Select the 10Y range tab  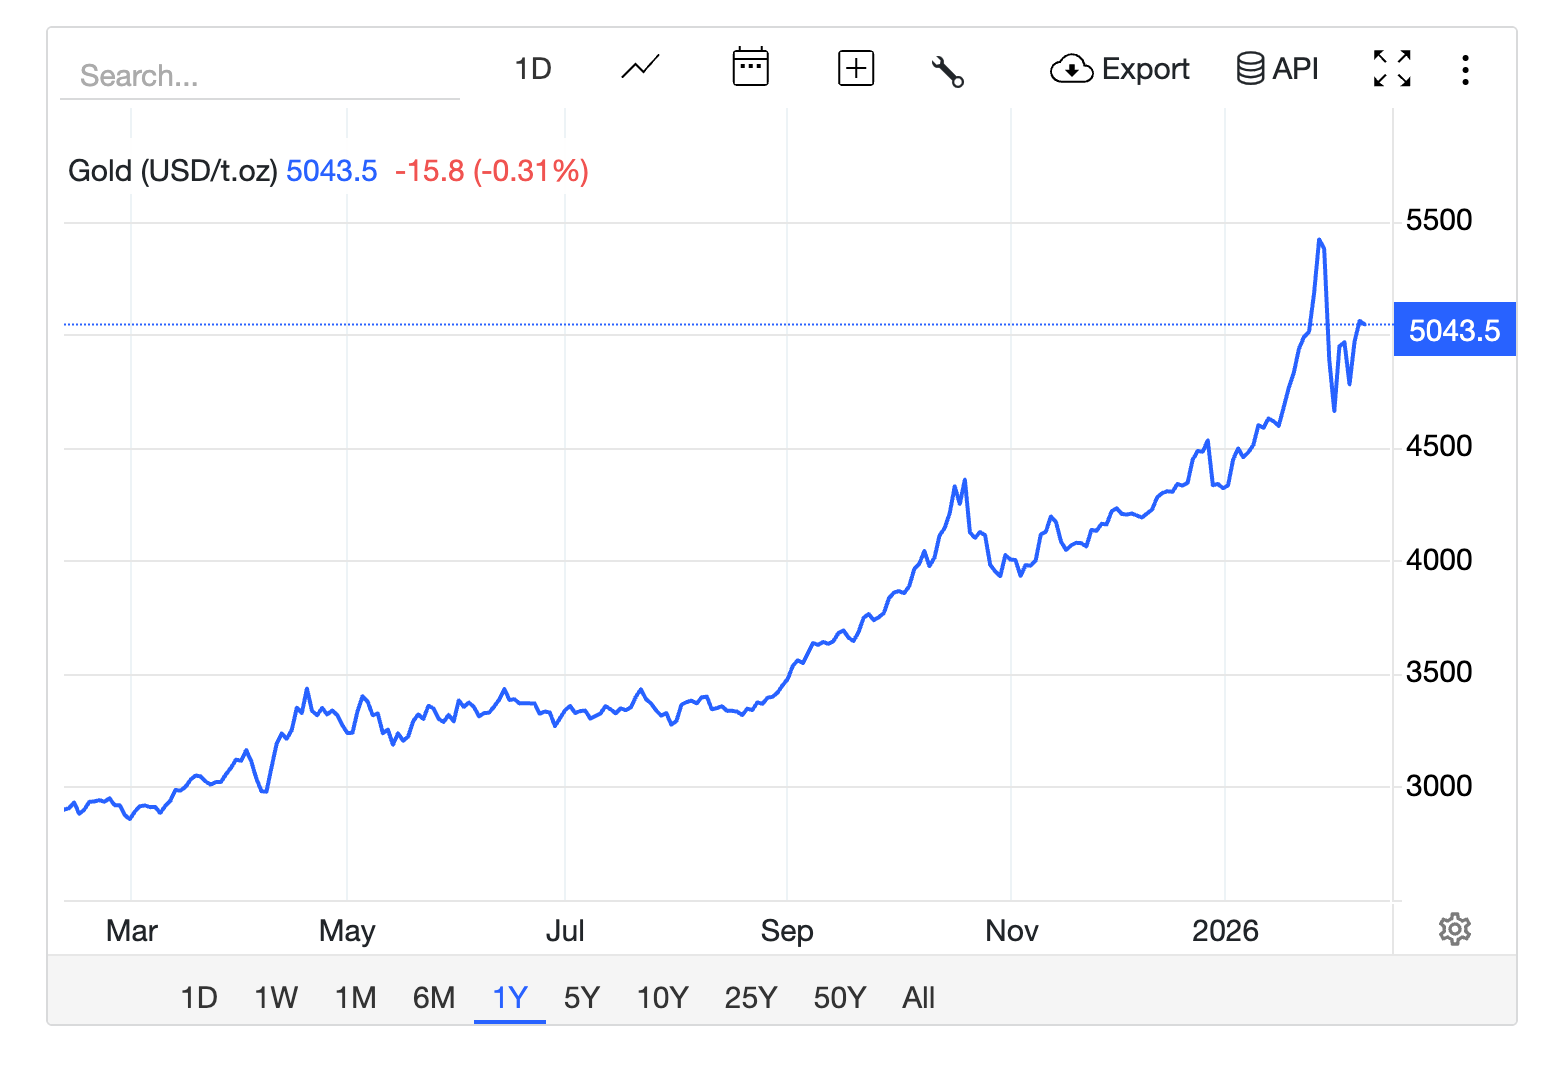click(x=663, y=997)
